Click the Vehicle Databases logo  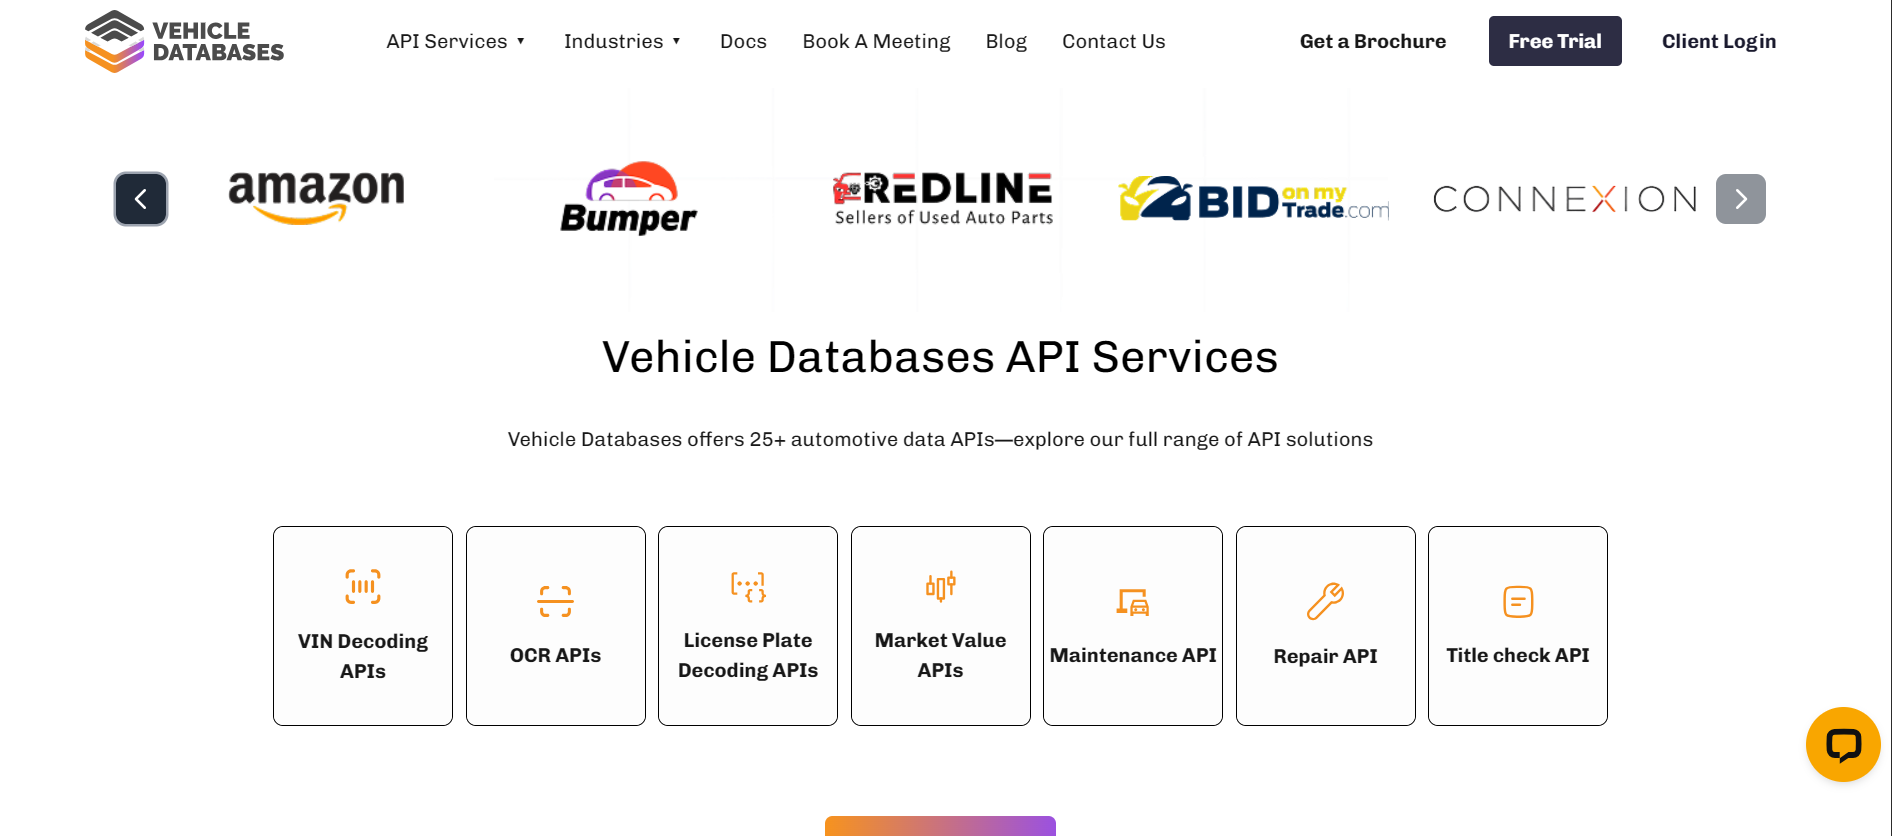[184, 41]
